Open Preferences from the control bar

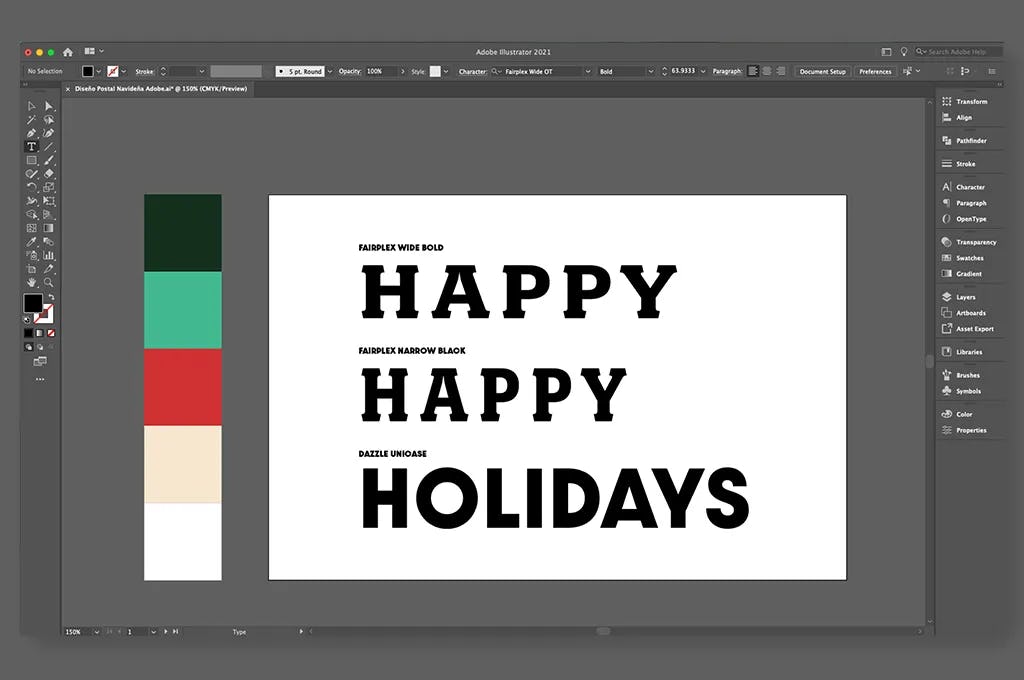pyautogui.click(x=876, y=71)
